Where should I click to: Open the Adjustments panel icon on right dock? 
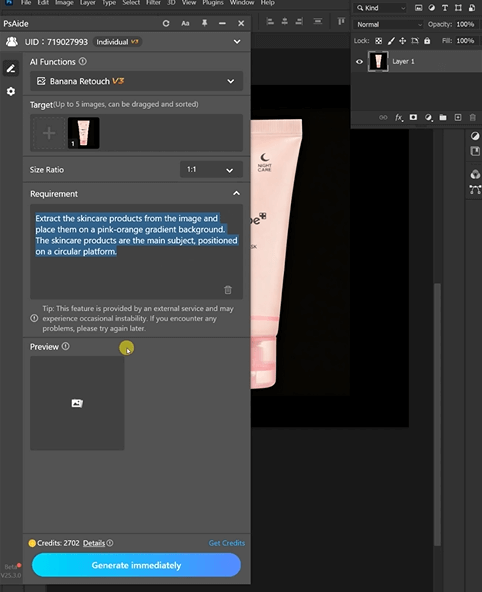(x=475, y=136)
